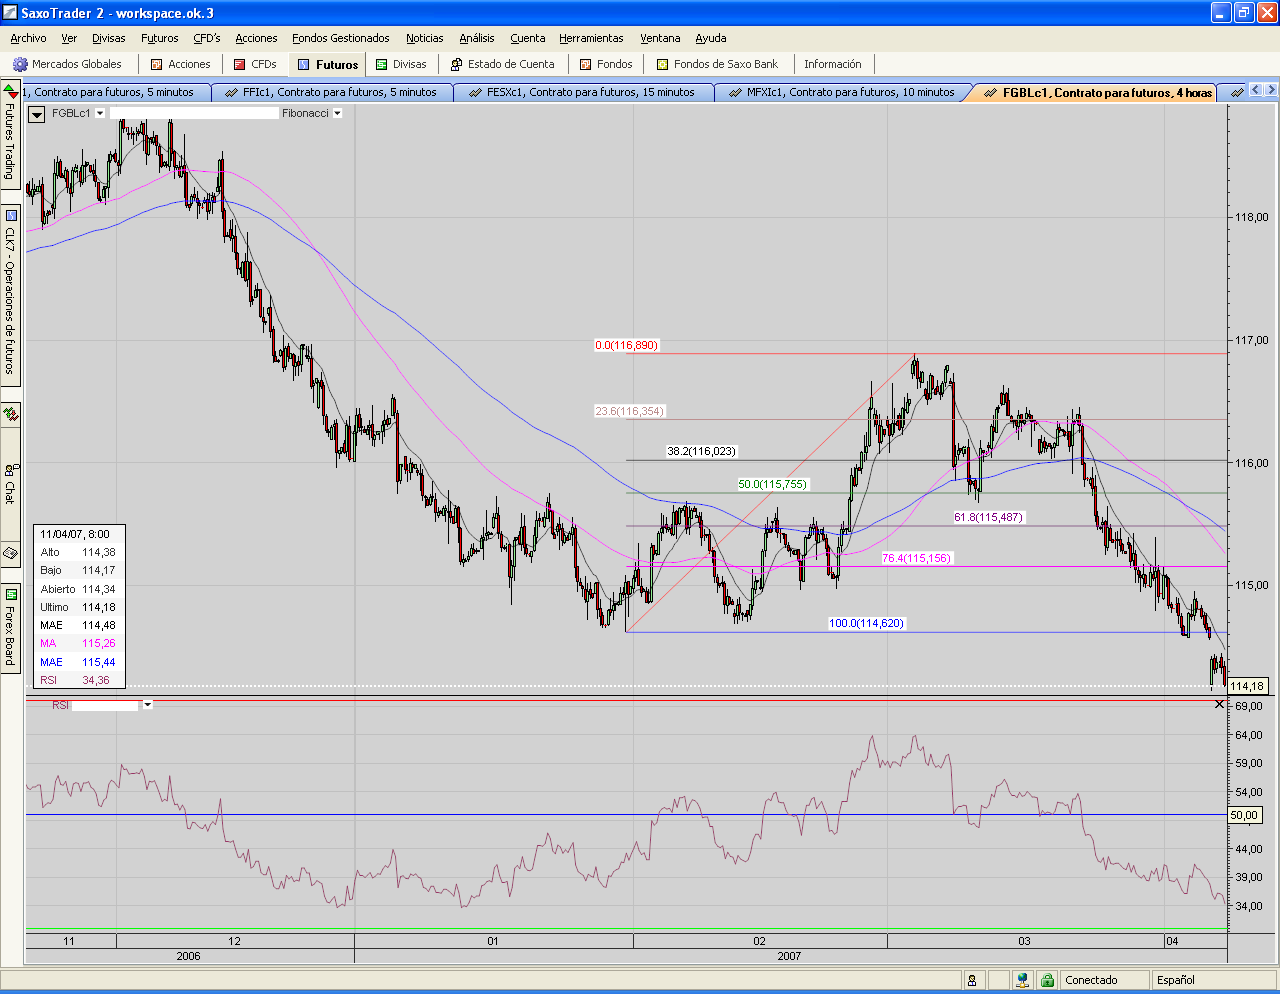Screen dimensions: 1280x994
Task: Open Fondos de Saxo Bank
Action: (717, 64)
